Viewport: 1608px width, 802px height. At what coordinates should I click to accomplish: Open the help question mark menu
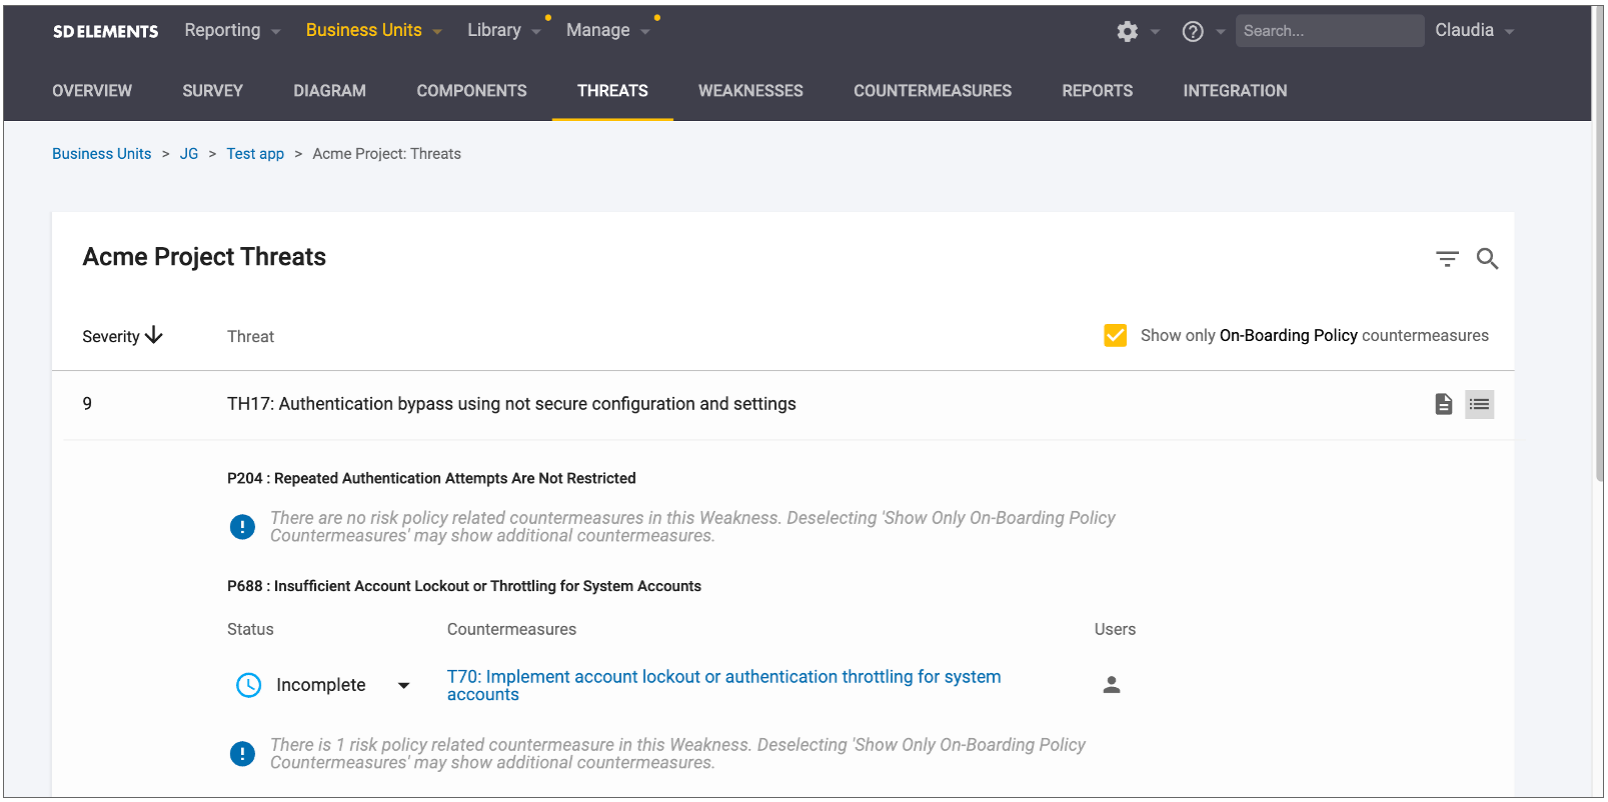coord(1192,31)
